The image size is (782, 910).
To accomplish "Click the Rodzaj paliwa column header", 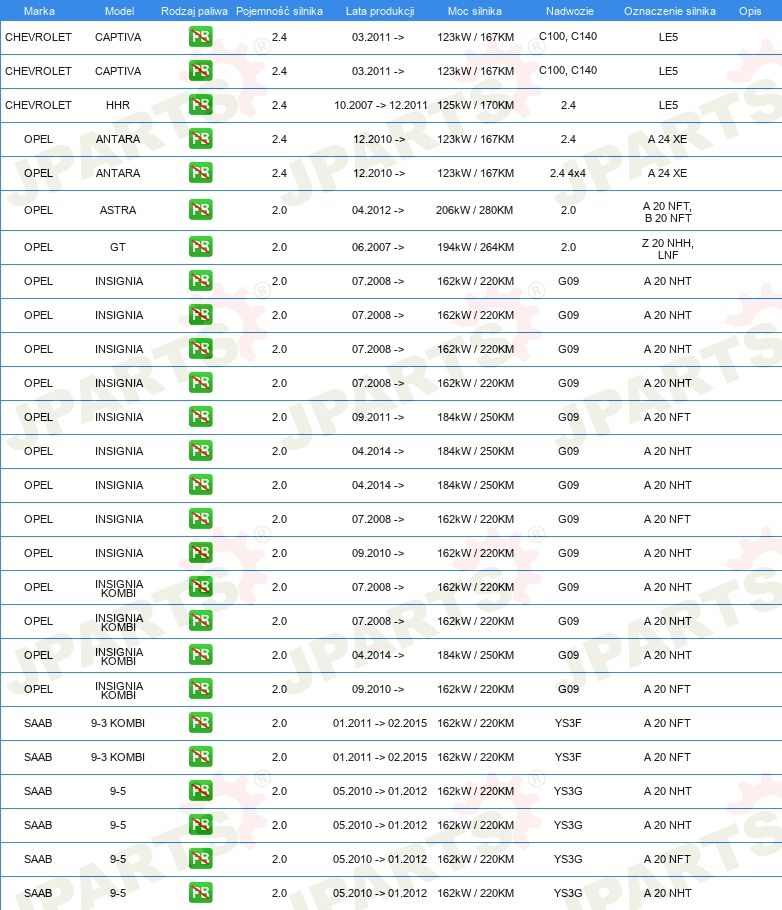I will (194, 11).
